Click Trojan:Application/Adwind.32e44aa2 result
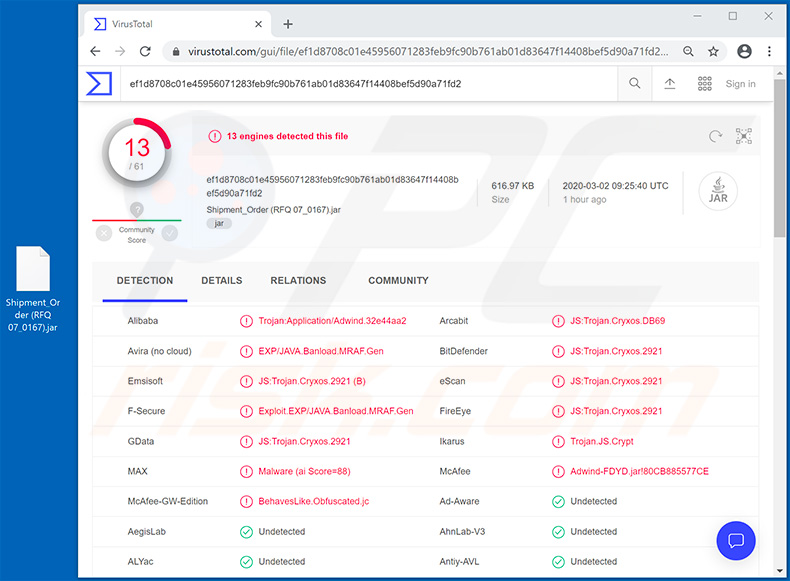Image resolution: width=790 pixels, height=581 pixels. 332,321
